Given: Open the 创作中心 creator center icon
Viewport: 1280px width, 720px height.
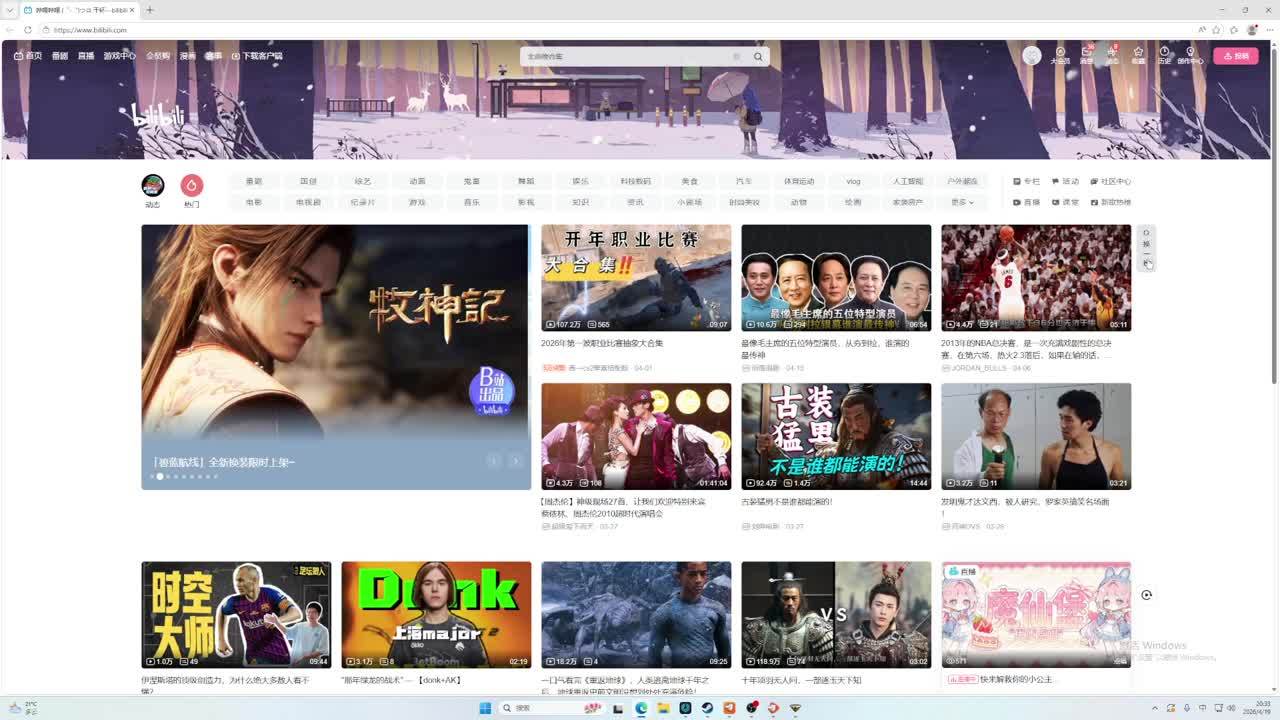Looking at the screenshot, I should (1190, 55).
